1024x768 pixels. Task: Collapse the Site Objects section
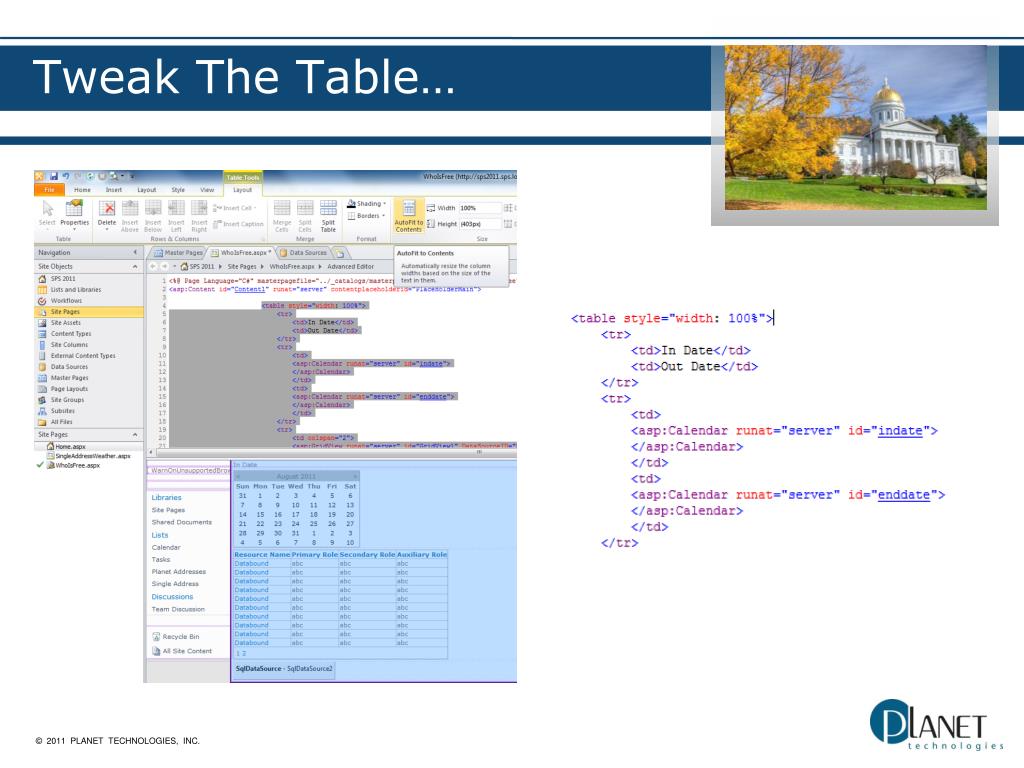[x=135, y=266]
